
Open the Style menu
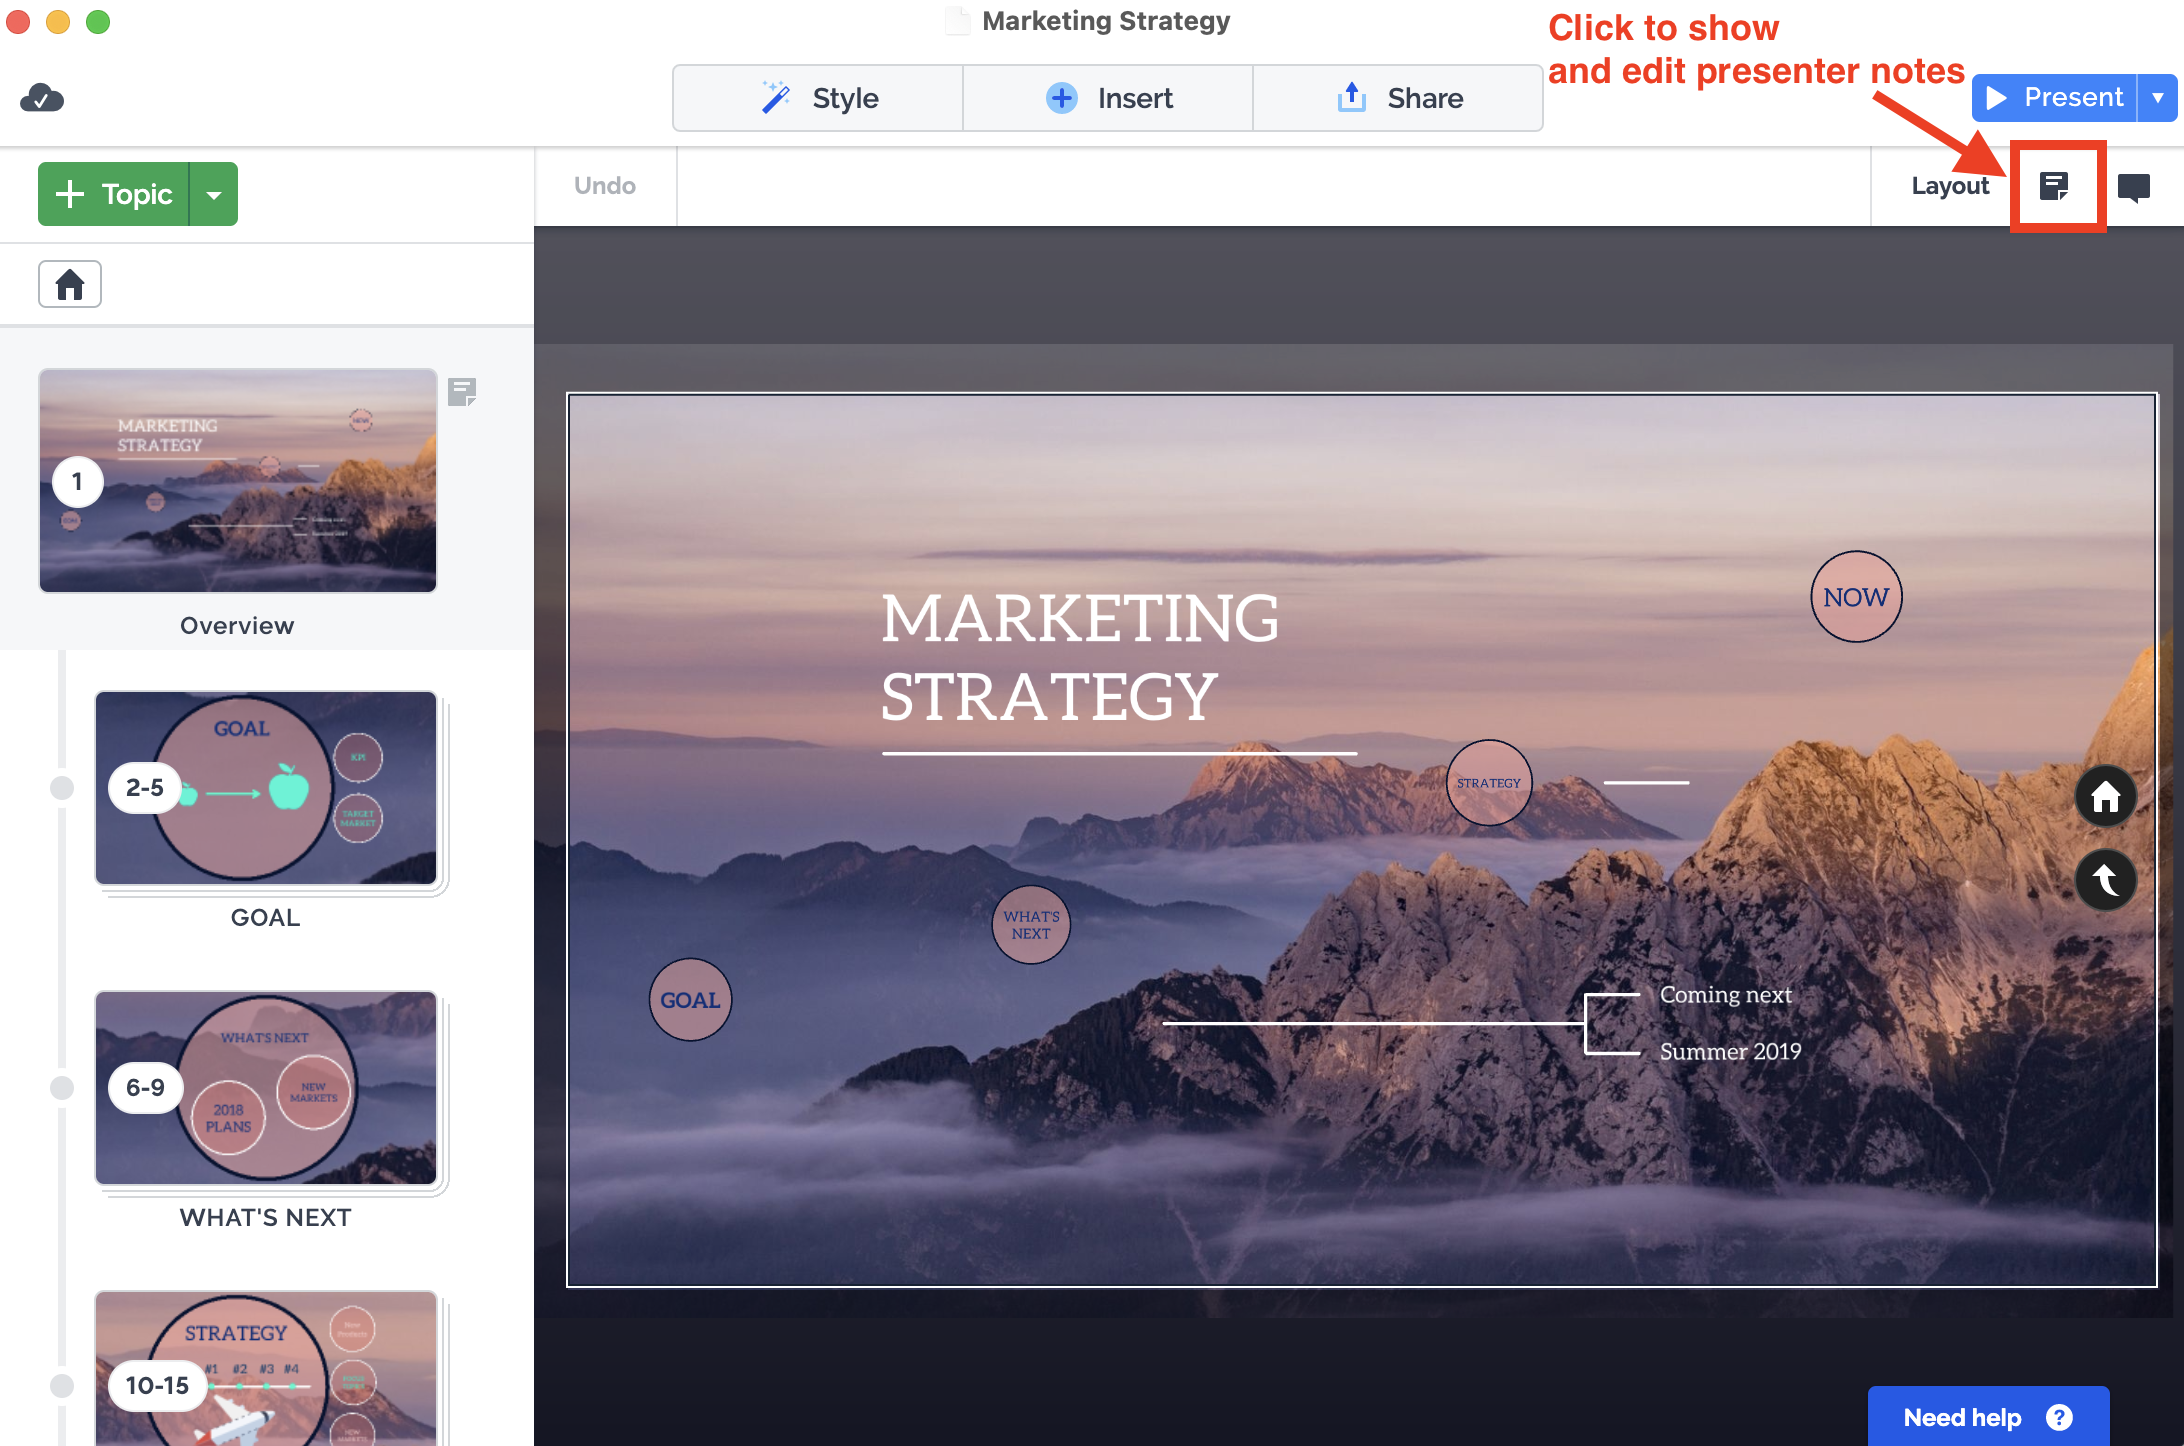(x=818, y=98)
